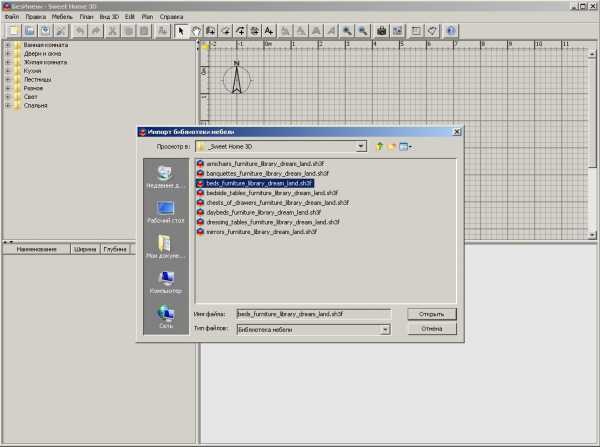
Task: Open the Справка menu
Action: [x=172, y=17]
